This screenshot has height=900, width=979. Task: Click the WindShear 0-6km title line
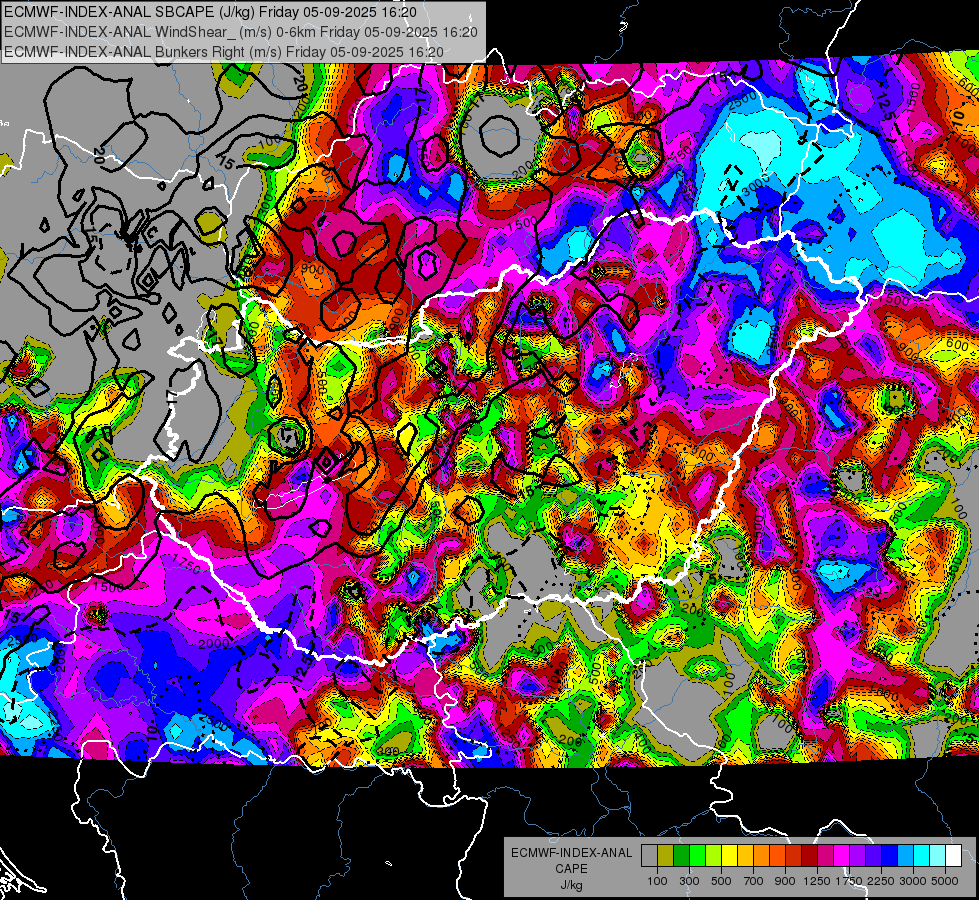241,32
